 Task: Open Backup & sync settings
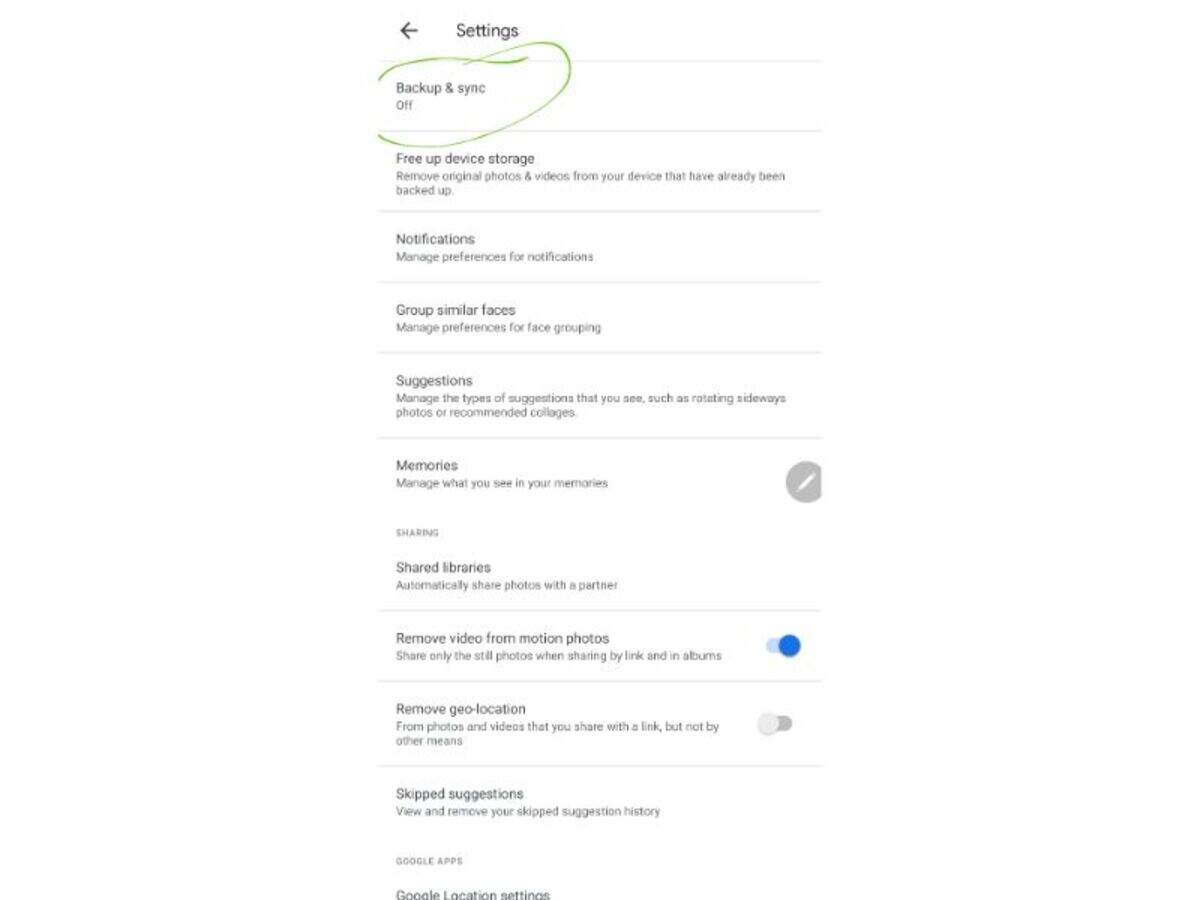pyautogui.click(x=599, y=96)
